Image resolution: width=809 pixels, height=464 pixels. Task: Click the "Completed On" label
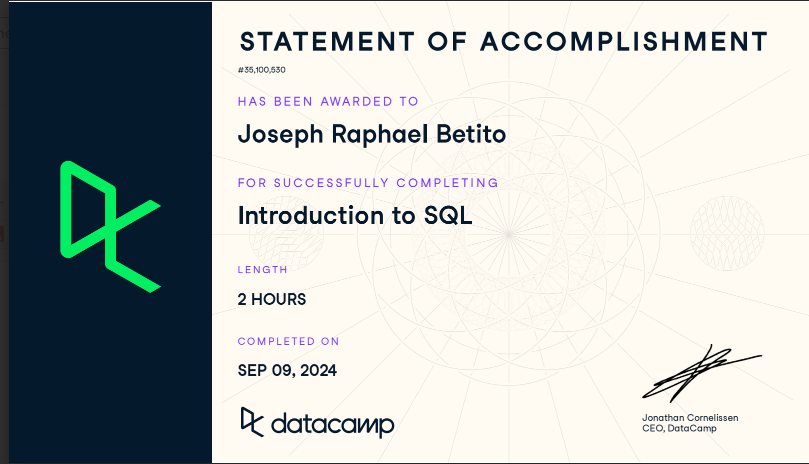289,341
